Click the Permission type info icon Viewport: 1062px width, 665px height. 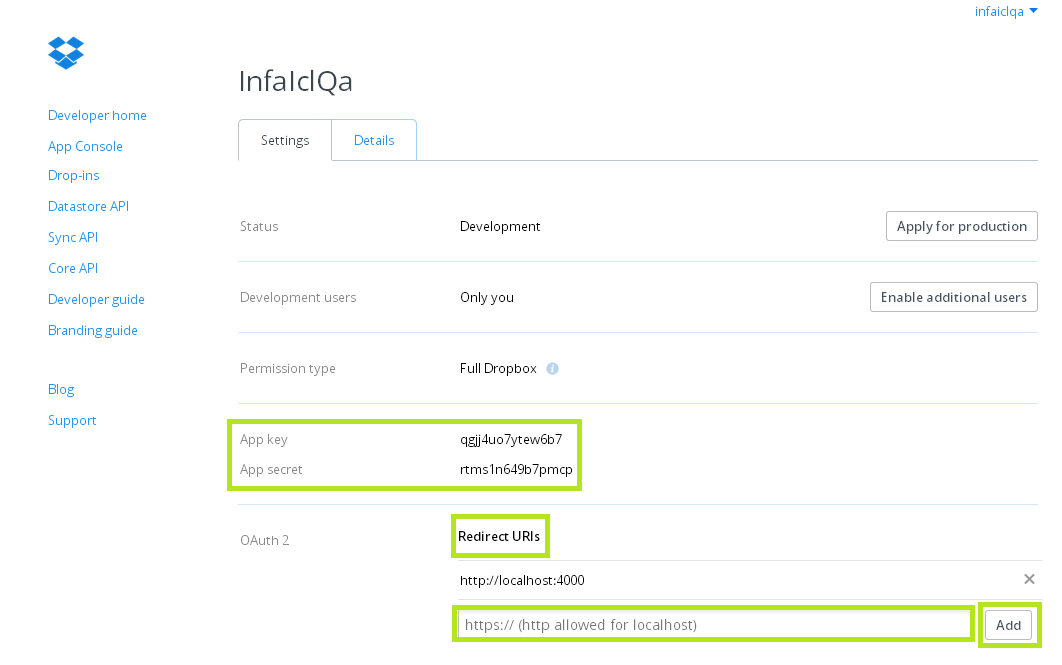click(x=552, y=369)
